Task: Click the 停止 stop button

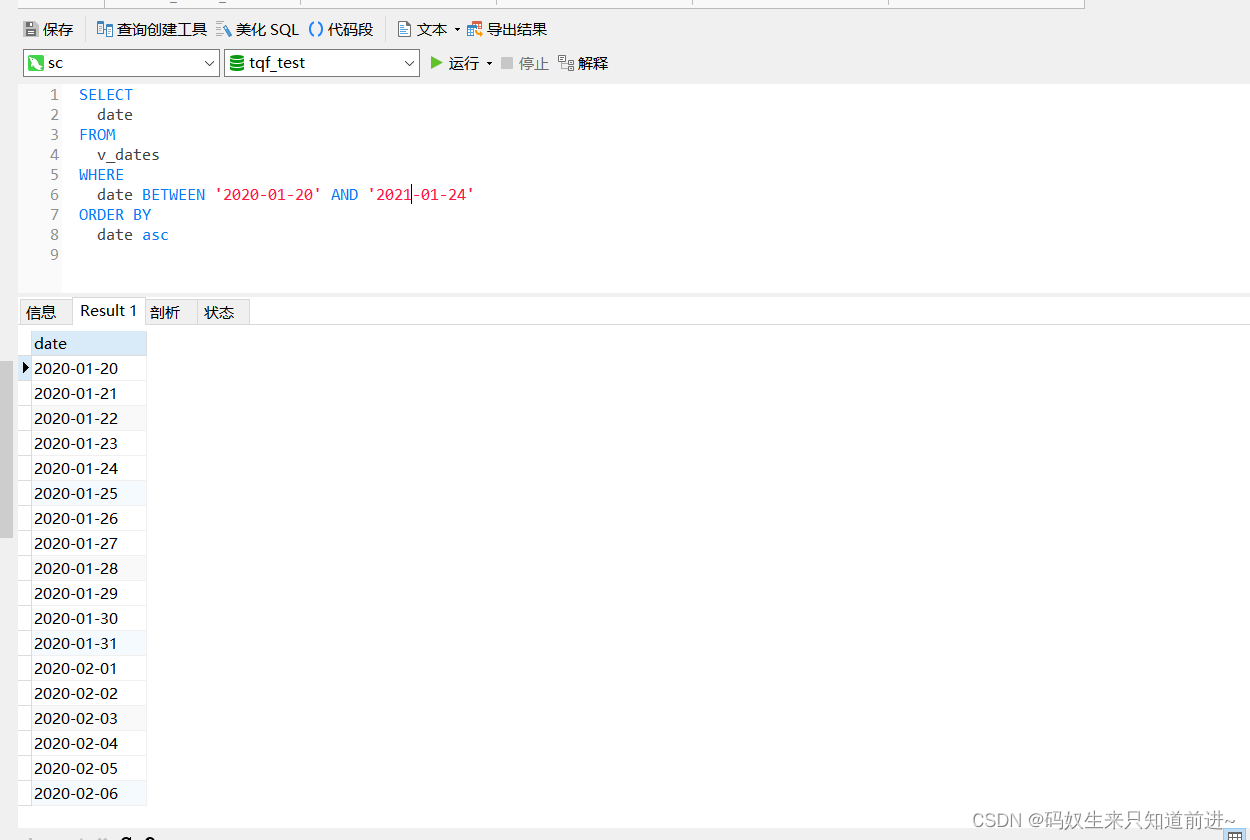Action: [x=525, y=63]
